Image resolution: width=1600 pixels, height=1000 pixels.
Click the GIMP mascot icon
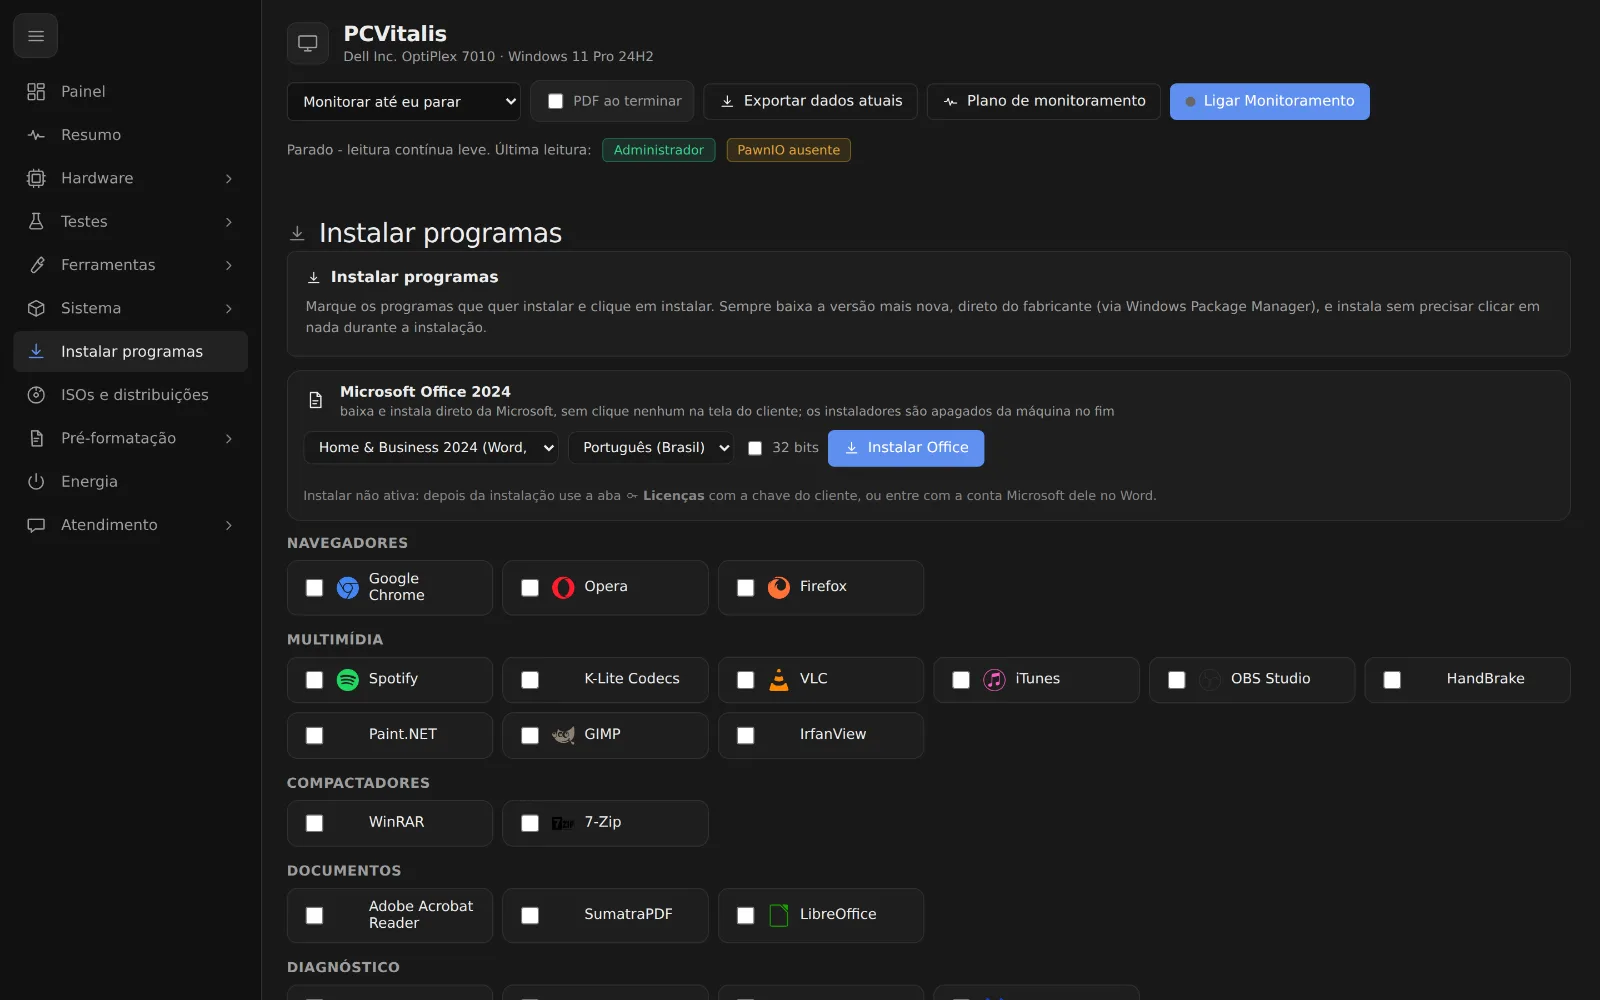click(563, 735)
